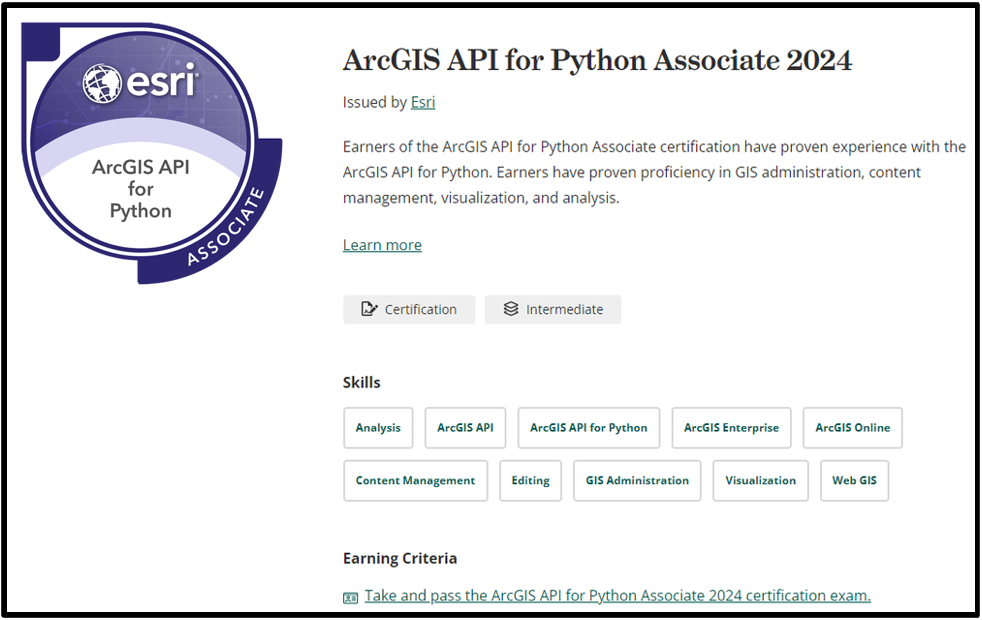Open the ArcGIS Enterprise skill tag
The height and width of the screenshot is (620, 982).
[731, 428]
